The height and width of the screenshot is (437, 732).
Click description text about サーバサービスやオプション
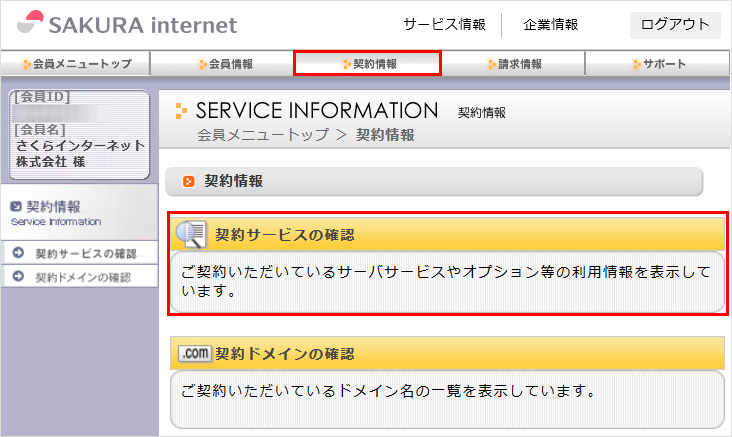446,281
